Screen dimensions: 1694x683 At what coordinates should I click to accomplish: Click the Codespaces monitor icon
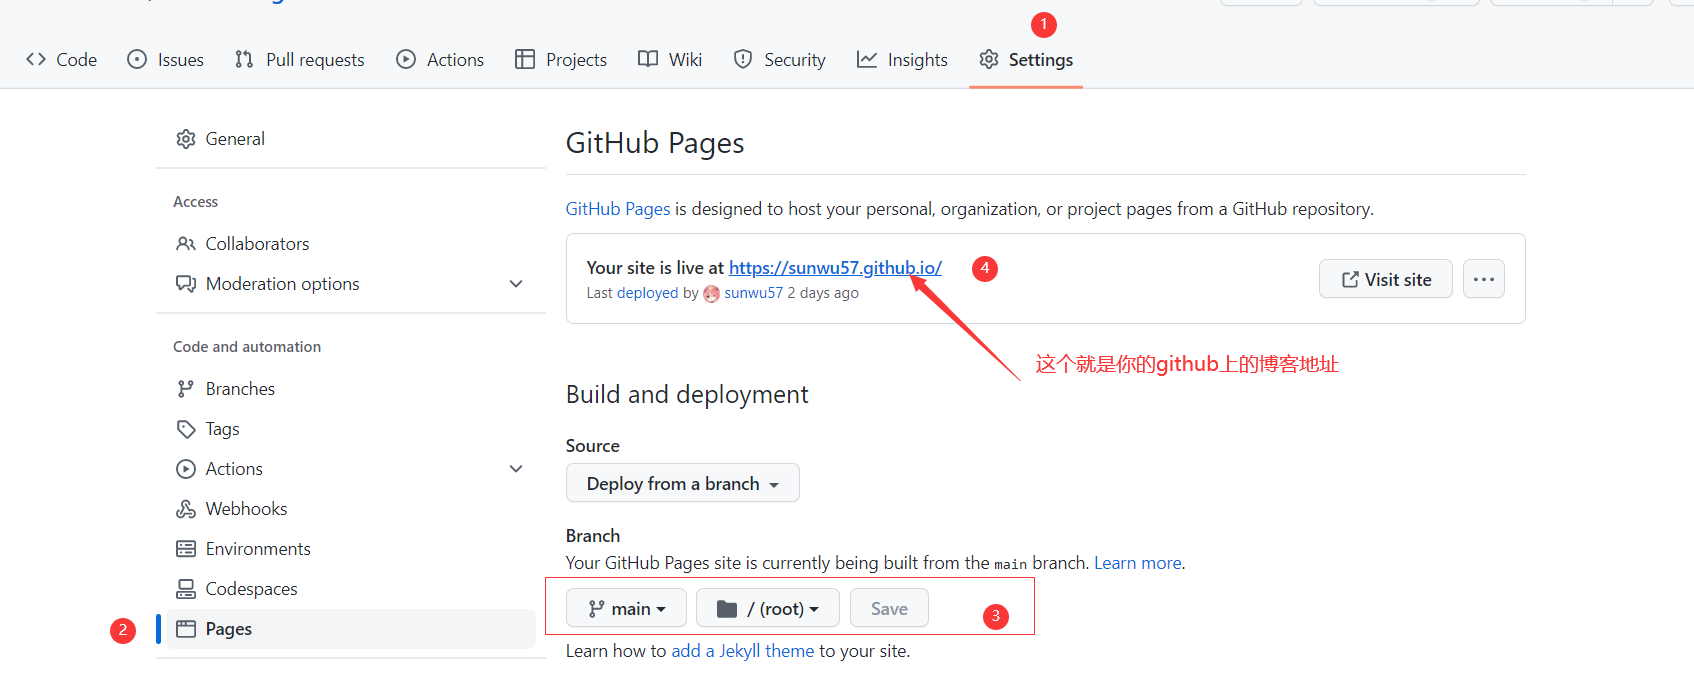pos(186,589)
